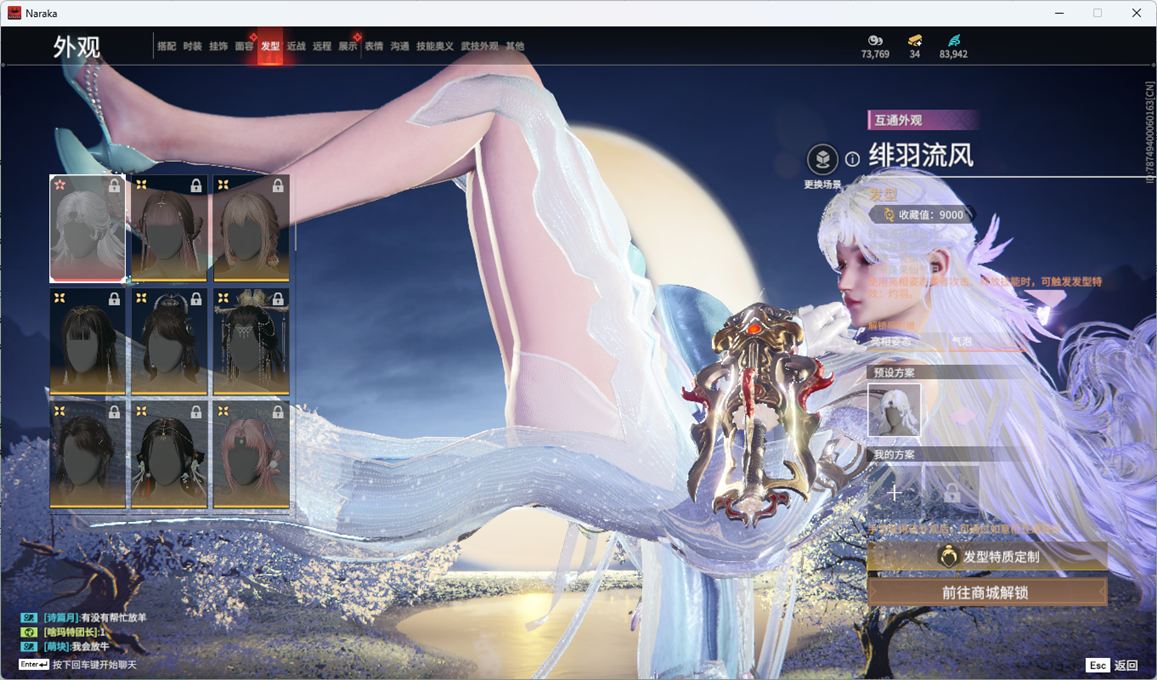Click the hairstyle name 绯羽流风

click(921, 156)
